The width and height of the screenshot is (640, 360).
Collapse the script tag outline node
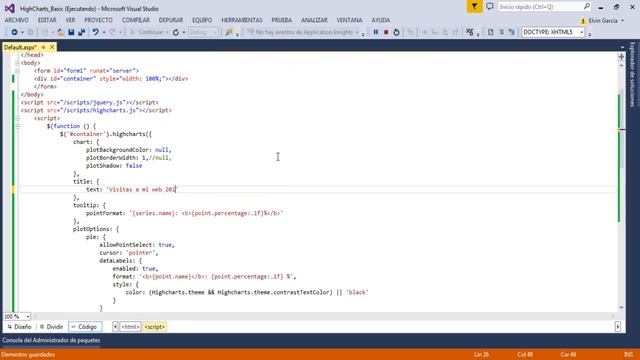click(17, 118)
